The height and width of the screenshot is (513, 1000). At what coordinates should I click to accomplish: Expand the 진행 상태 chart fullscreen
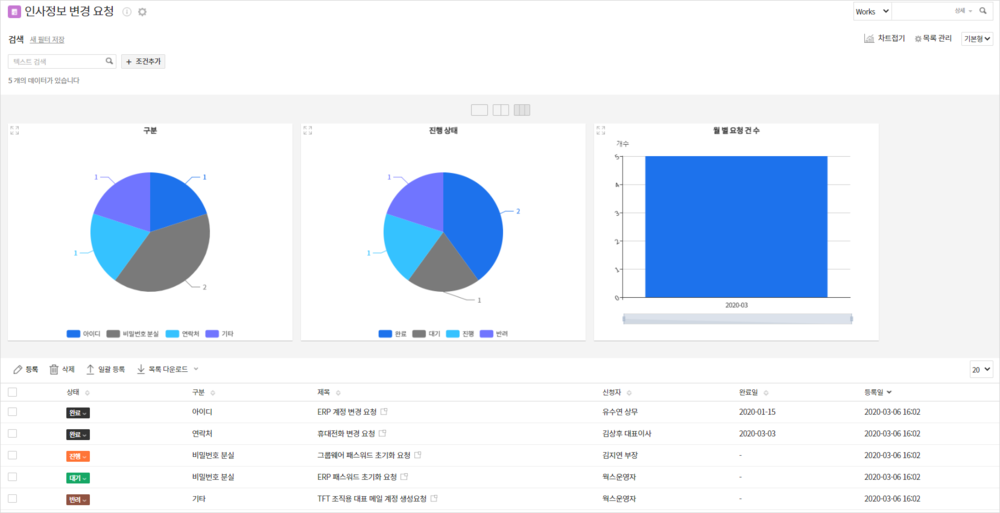click(308, 130)
